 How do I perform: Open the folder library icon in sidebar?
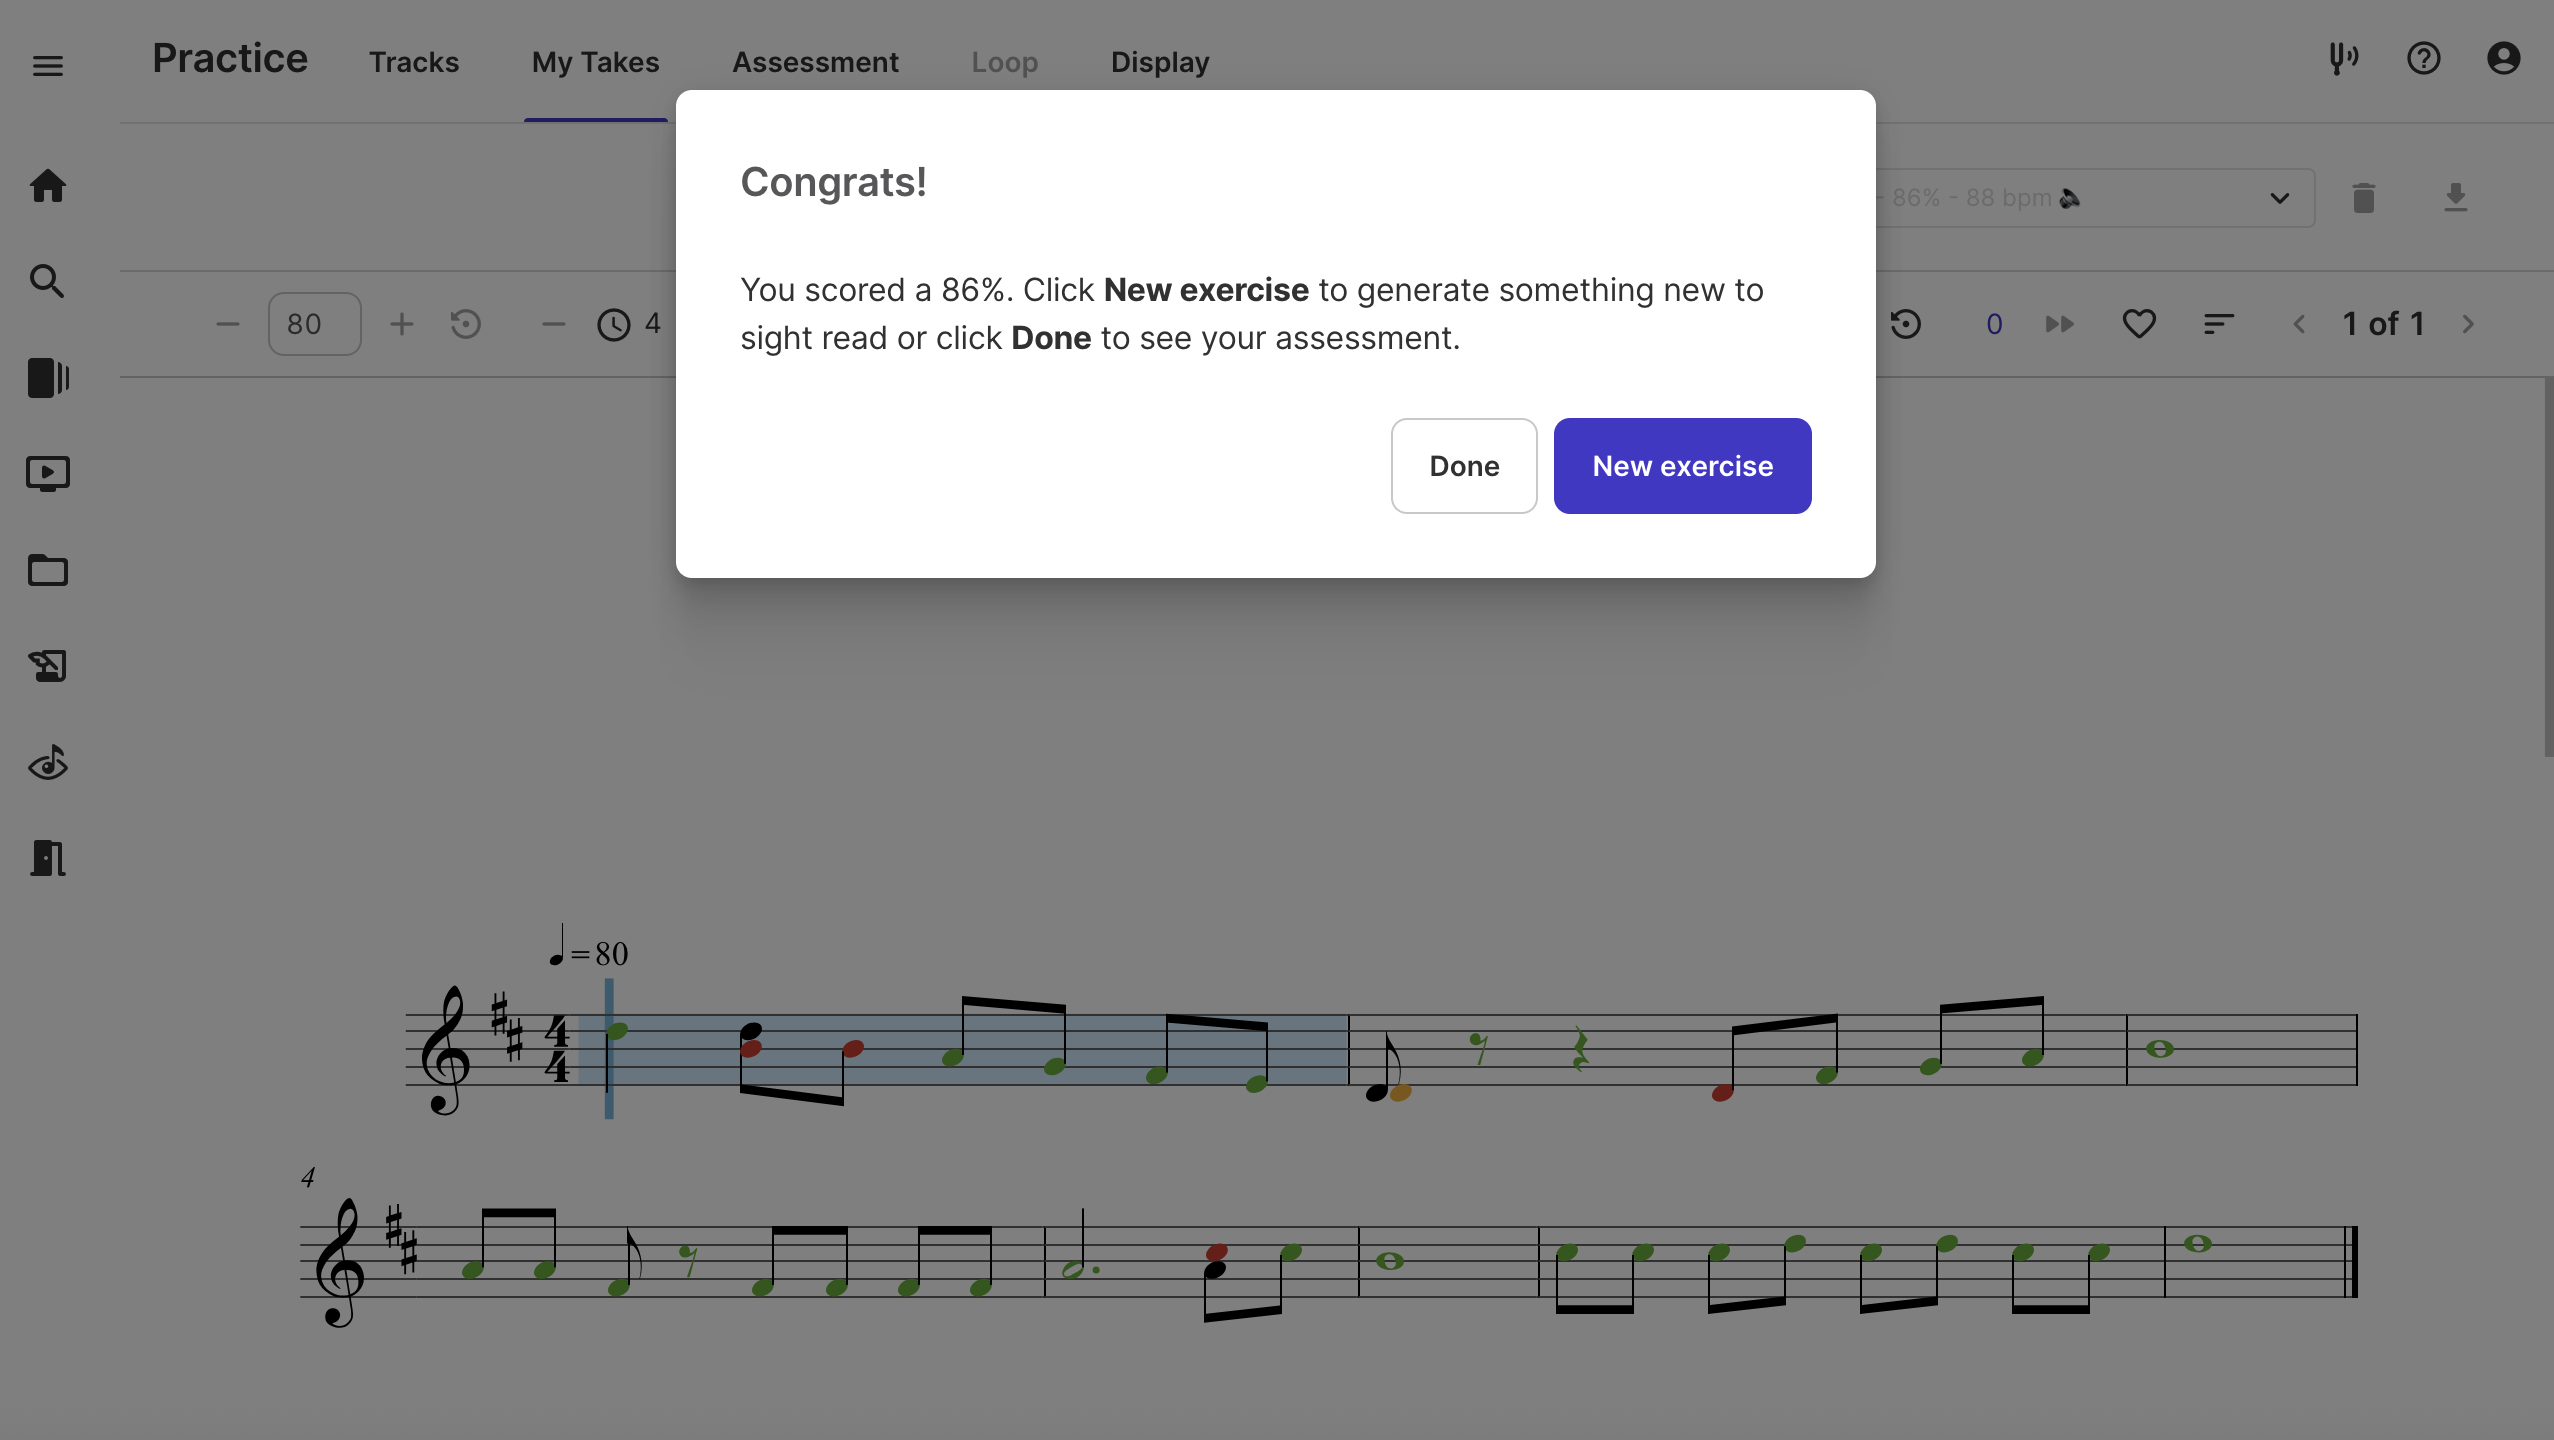[x=47, y=570]
